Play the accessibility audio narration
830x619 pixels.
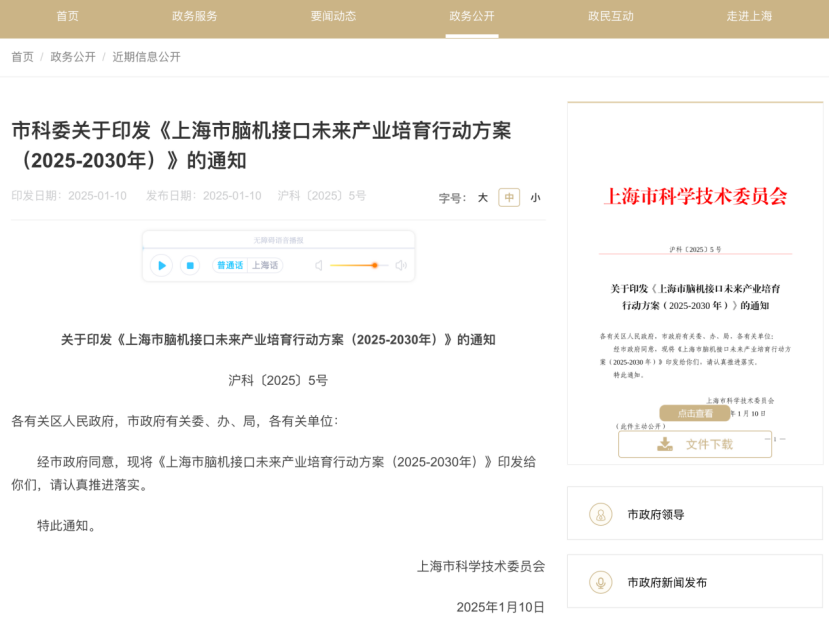[x=161, y=265]
